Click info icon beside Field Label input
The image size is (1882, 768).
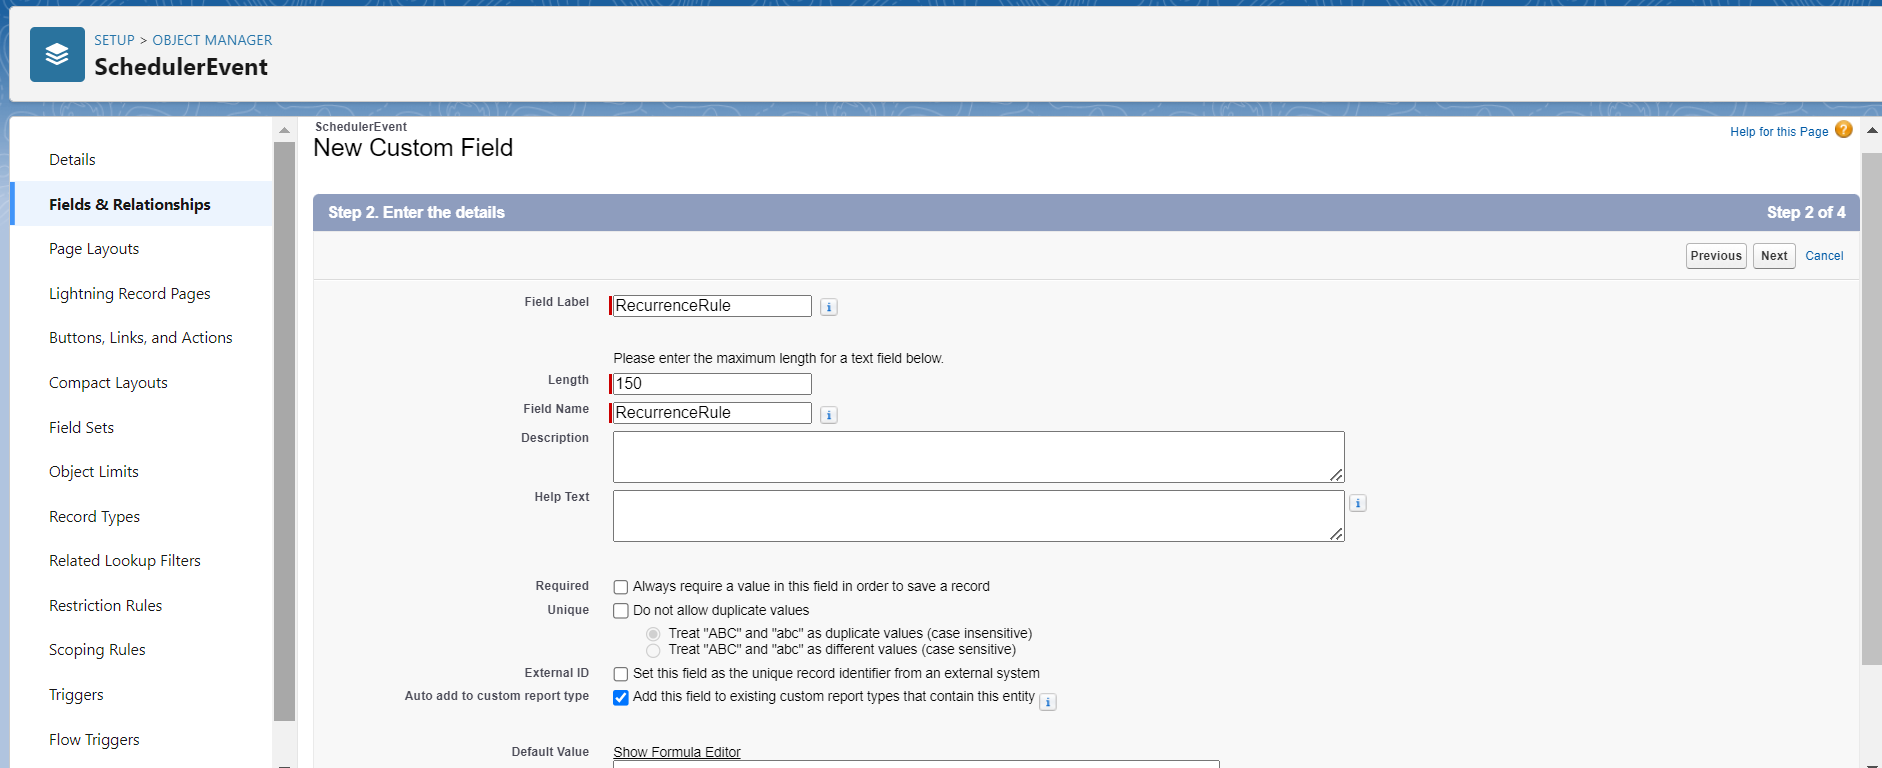[828, 307]
